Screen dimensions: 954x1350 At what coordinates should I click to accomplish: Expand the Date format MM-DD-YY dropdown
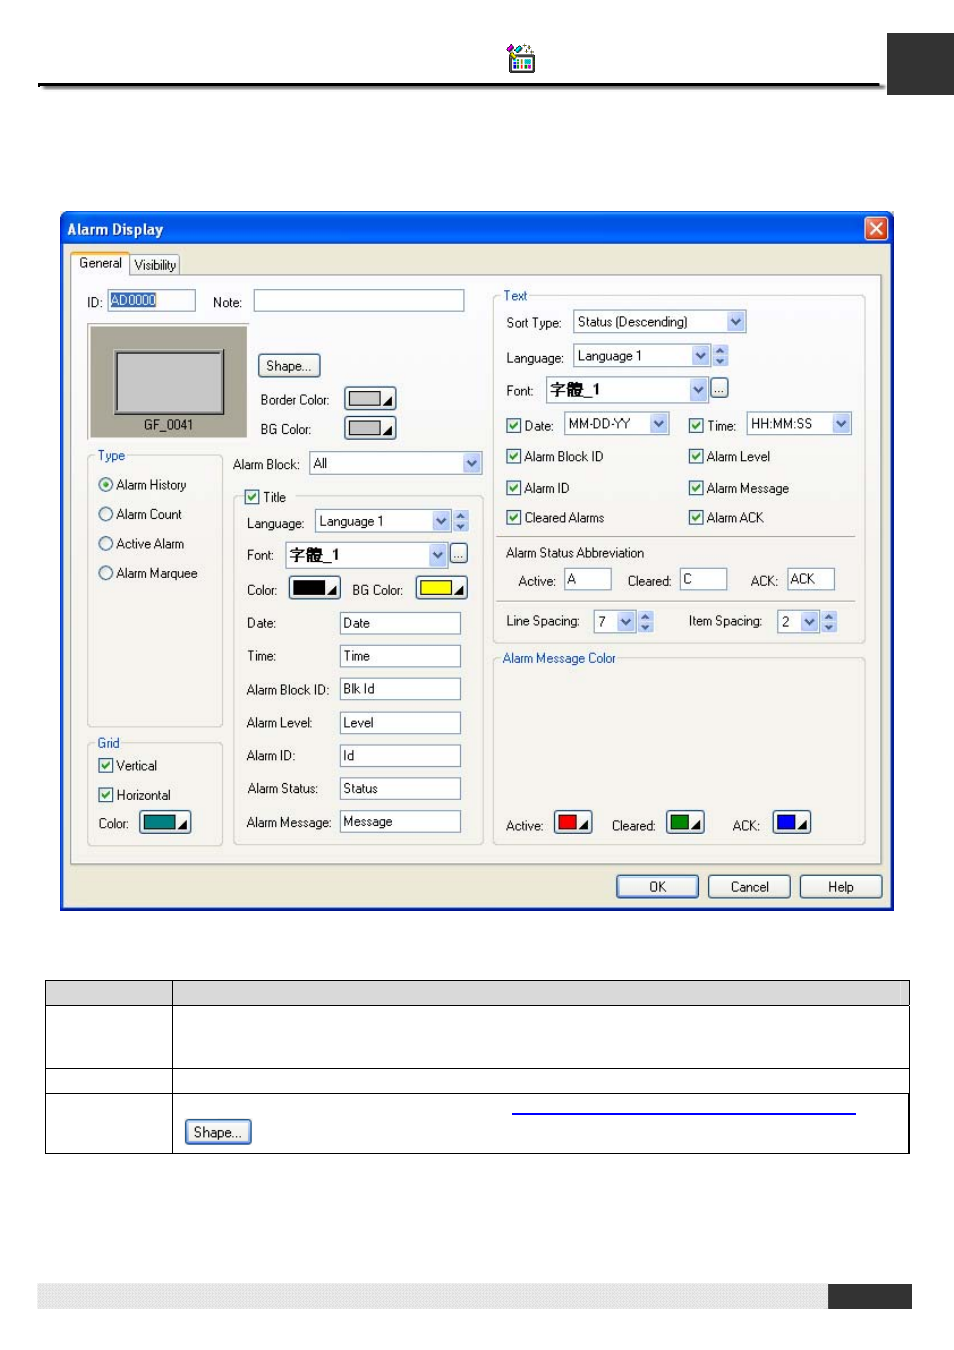tap(659, 423)
